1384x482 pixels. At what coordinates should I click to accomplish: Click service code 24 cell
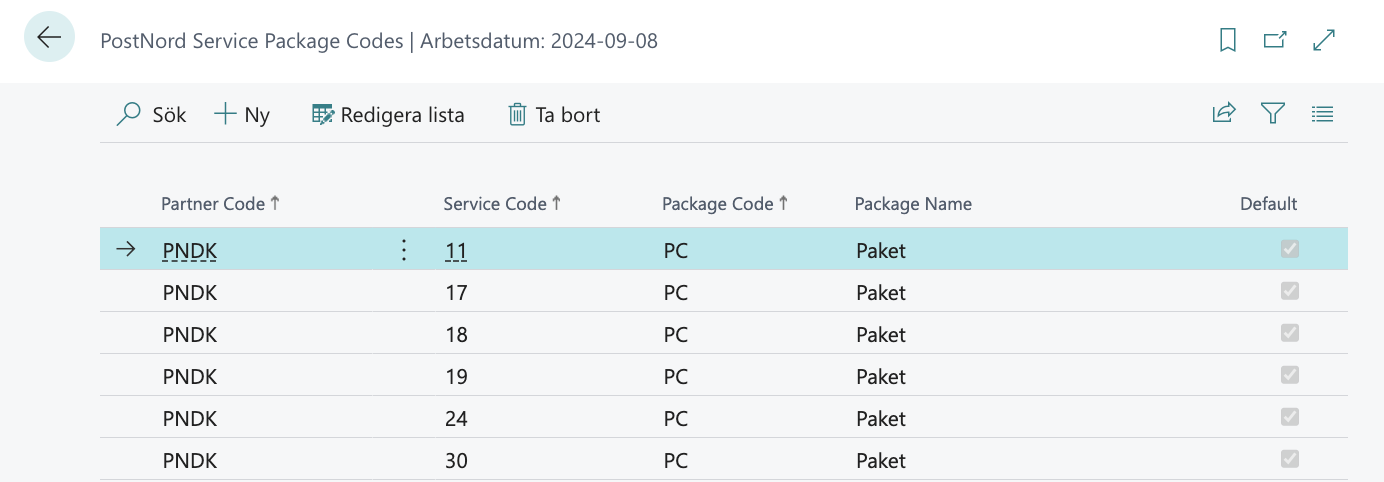pyautogui.click(x=456, y=419)
